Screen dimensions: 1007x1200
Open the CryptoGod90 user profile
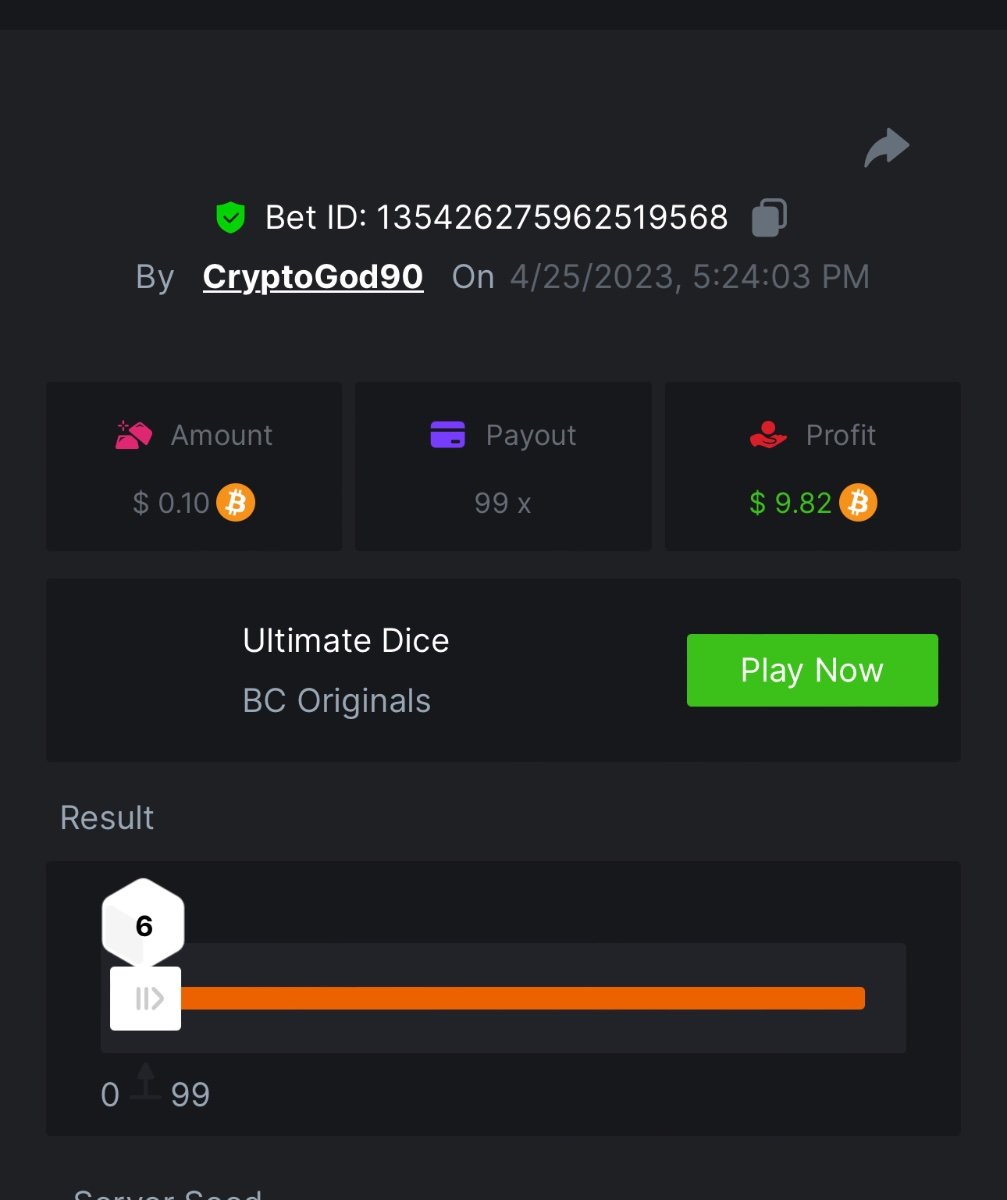coord(313,277)
